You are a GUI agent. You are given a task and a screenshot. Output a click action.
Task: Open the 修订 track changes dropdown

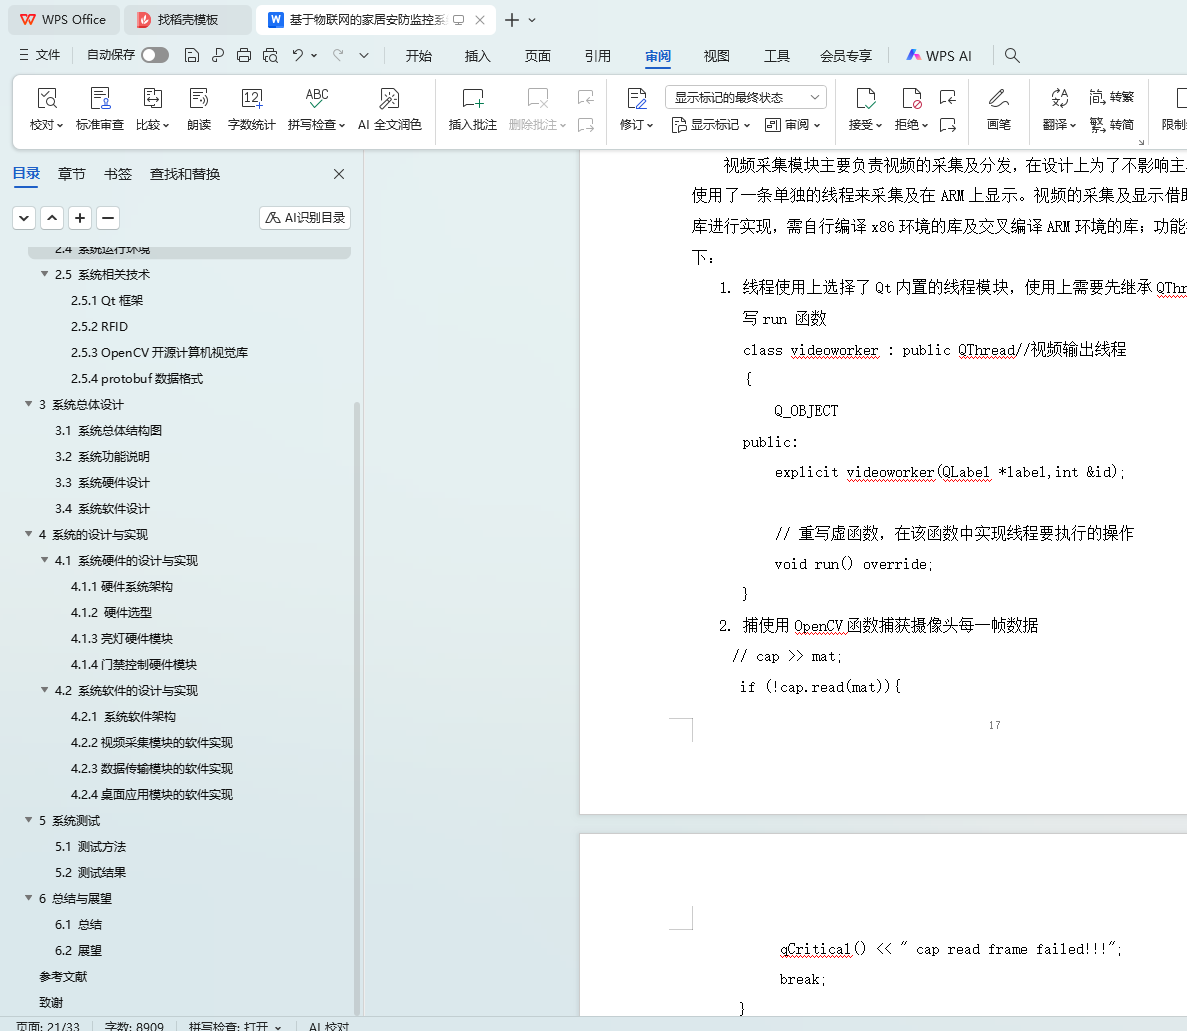point(636,124)
